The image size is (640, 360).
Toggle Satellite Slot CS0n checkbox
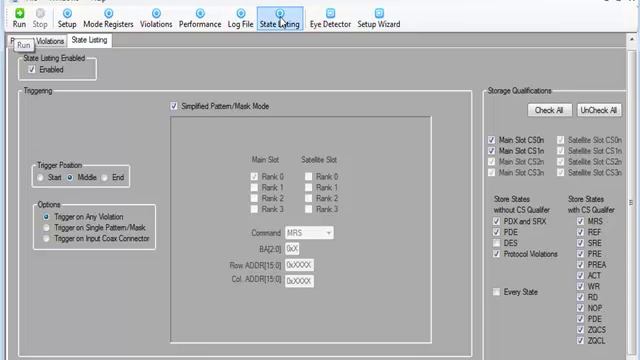(561, 140)
